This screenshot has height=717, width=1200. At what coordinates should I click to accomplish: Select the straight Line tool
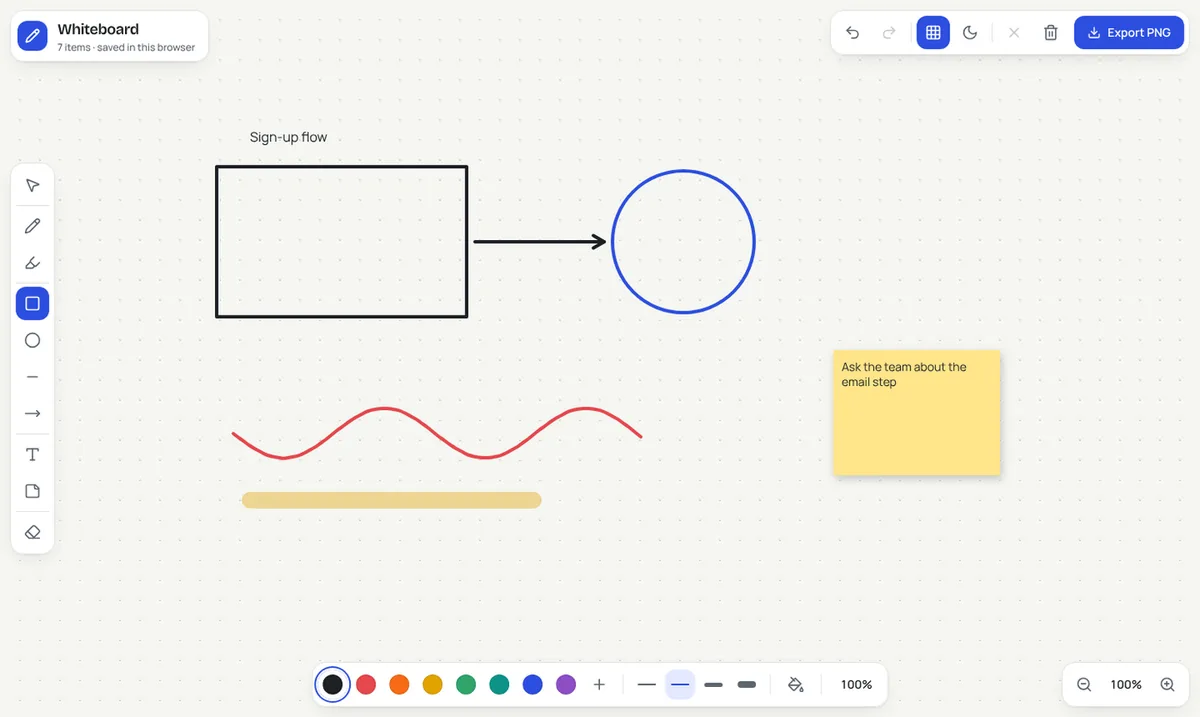tap(32, 377)
